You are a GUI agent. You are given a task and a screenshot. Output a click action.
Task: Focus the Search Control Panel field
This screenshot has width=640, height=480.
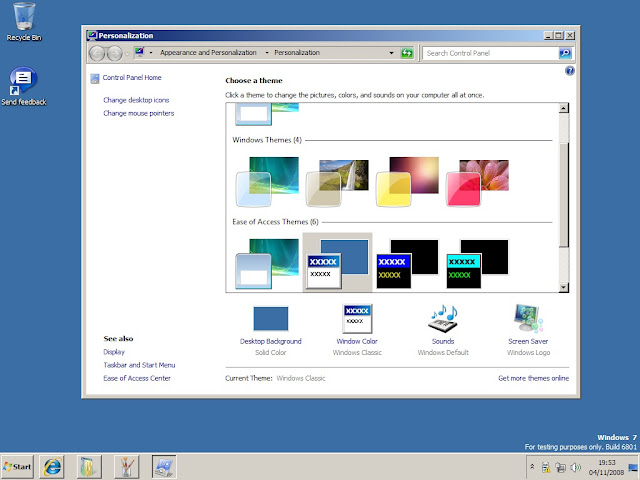(x=490, y=53)
